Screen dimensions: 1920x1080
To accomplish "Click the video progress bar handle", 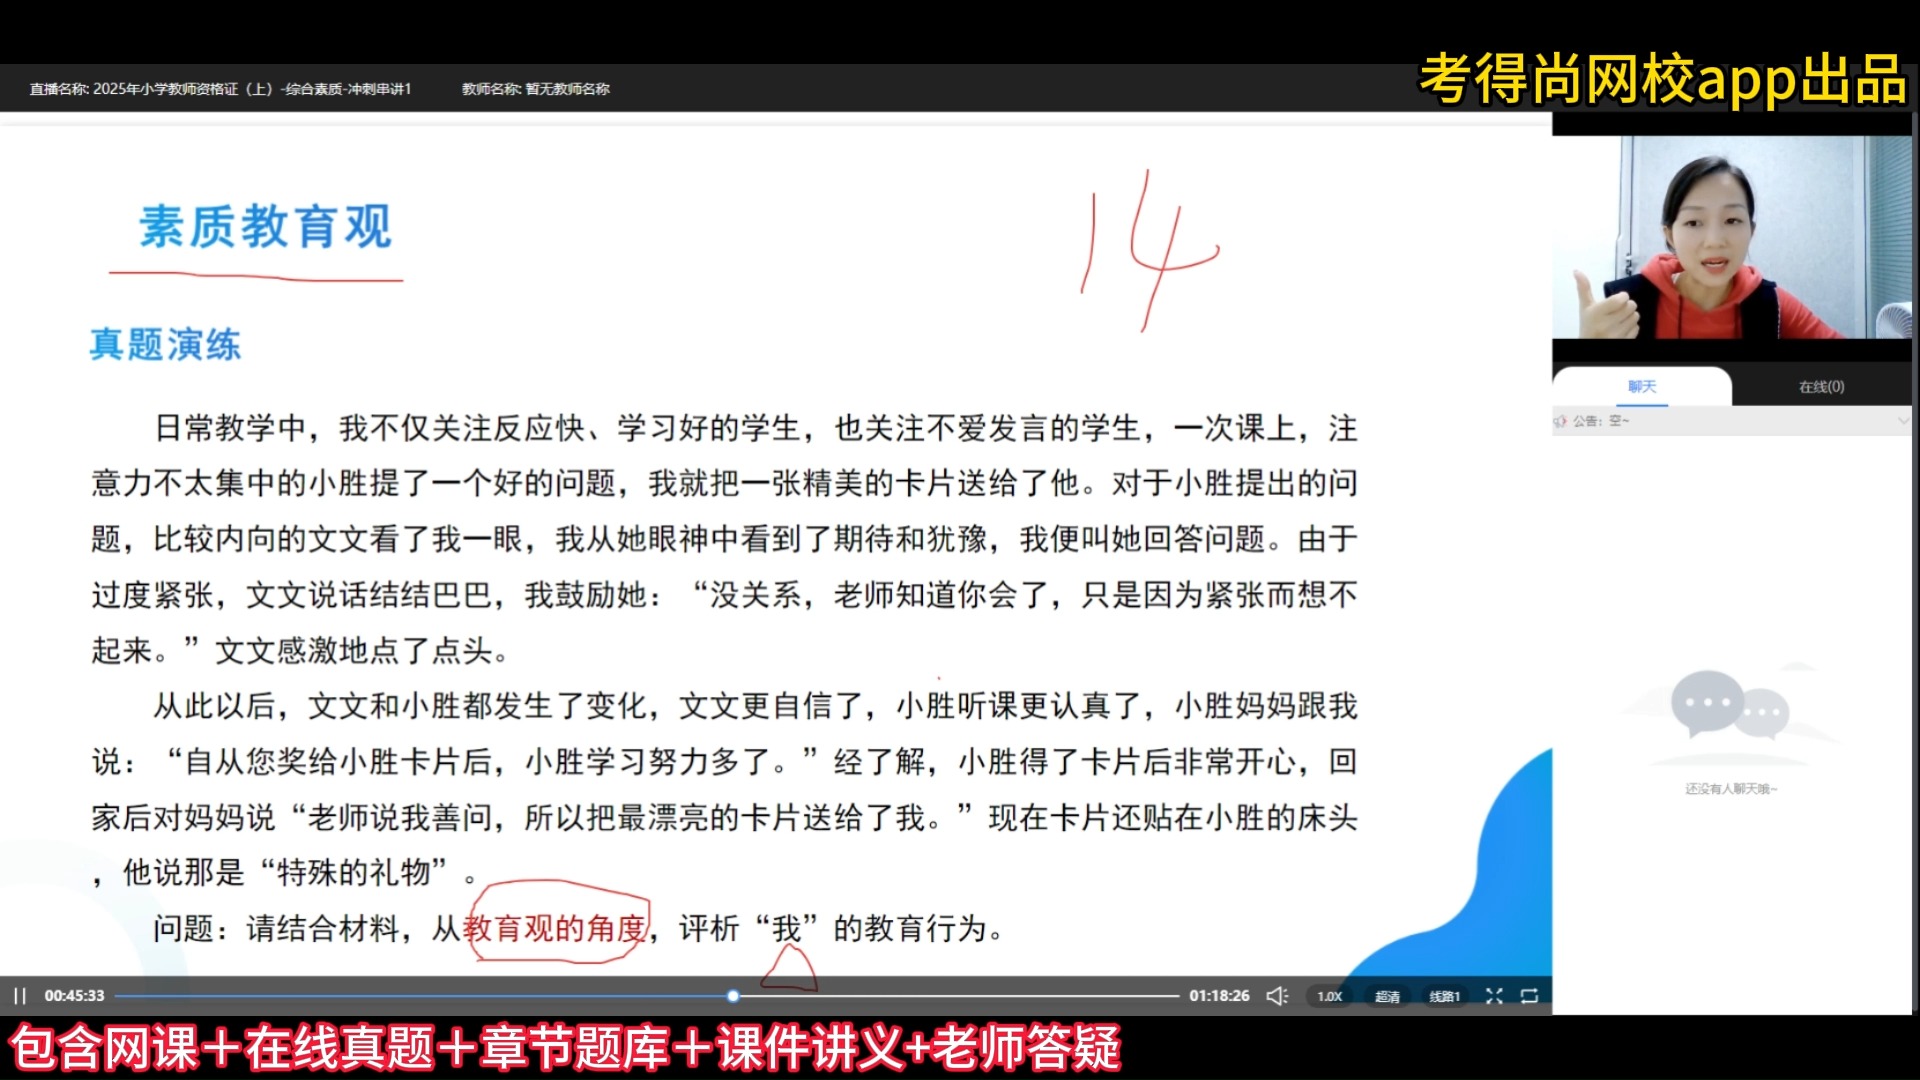I will coord(733,996).
